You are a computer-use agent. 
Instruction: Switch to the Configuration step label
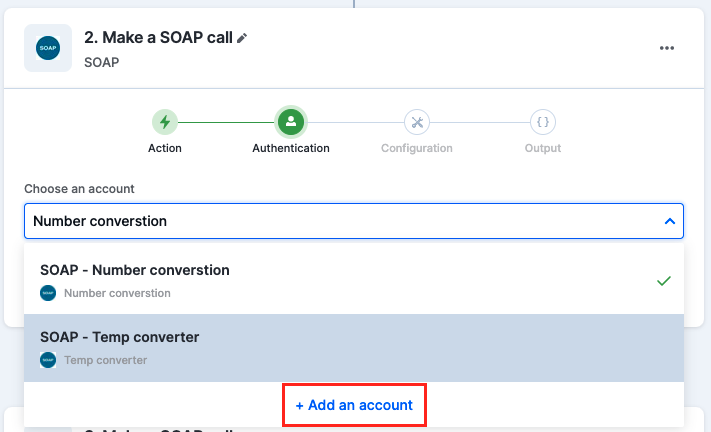pyautogui.click(x=417, y=148)
